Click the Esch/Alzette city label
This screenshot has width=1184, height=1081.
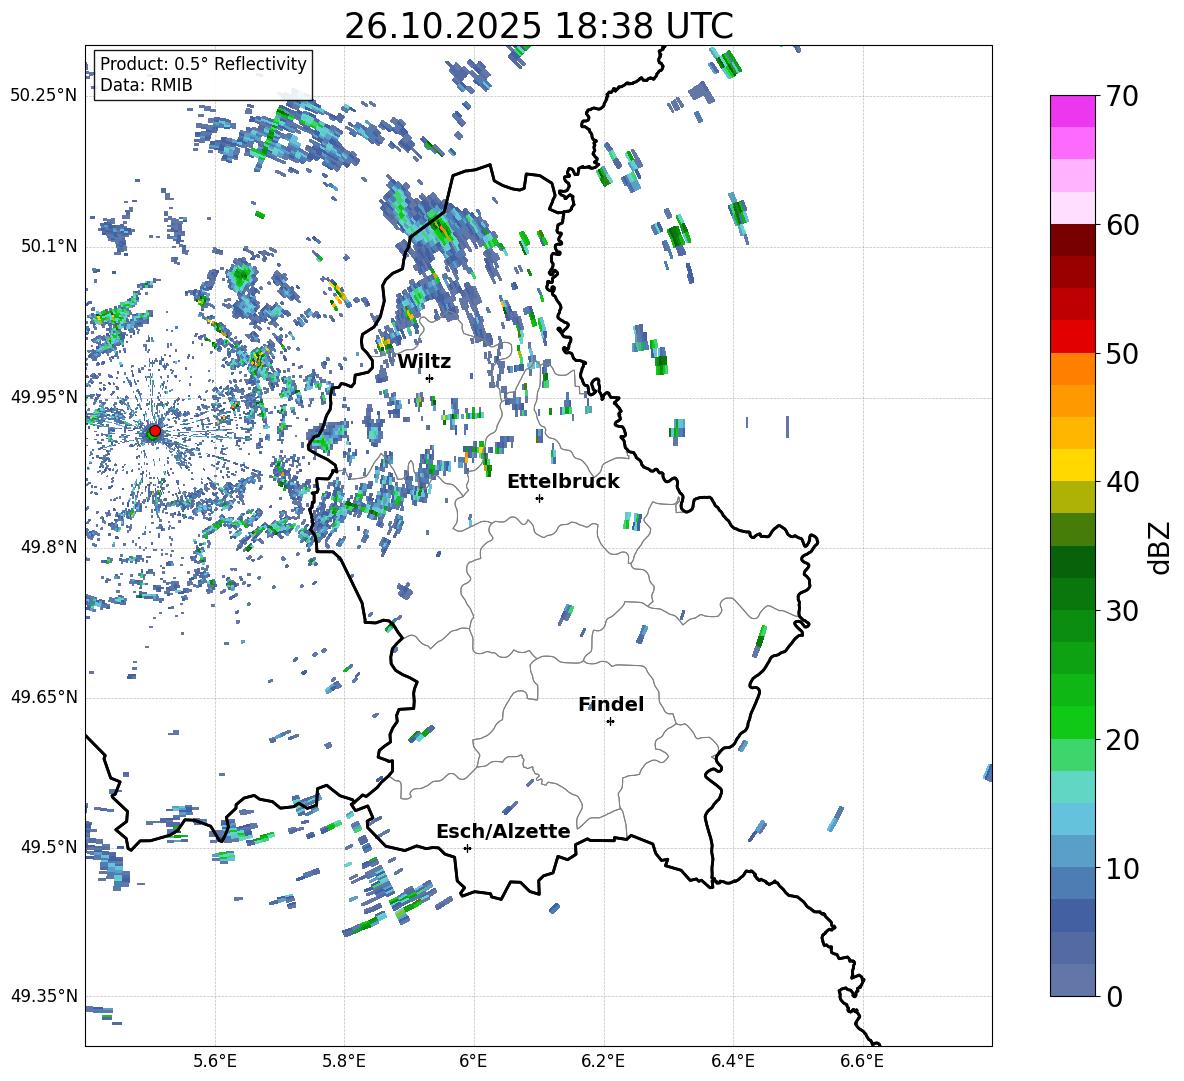[503, 832]
